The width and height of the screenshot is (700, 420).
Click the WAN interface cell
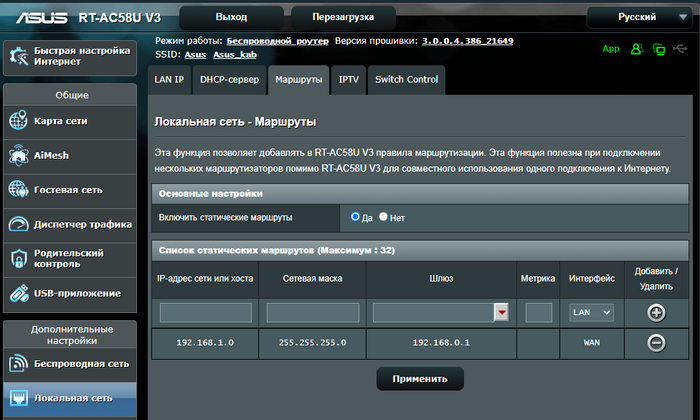click(x=592, y=343)
